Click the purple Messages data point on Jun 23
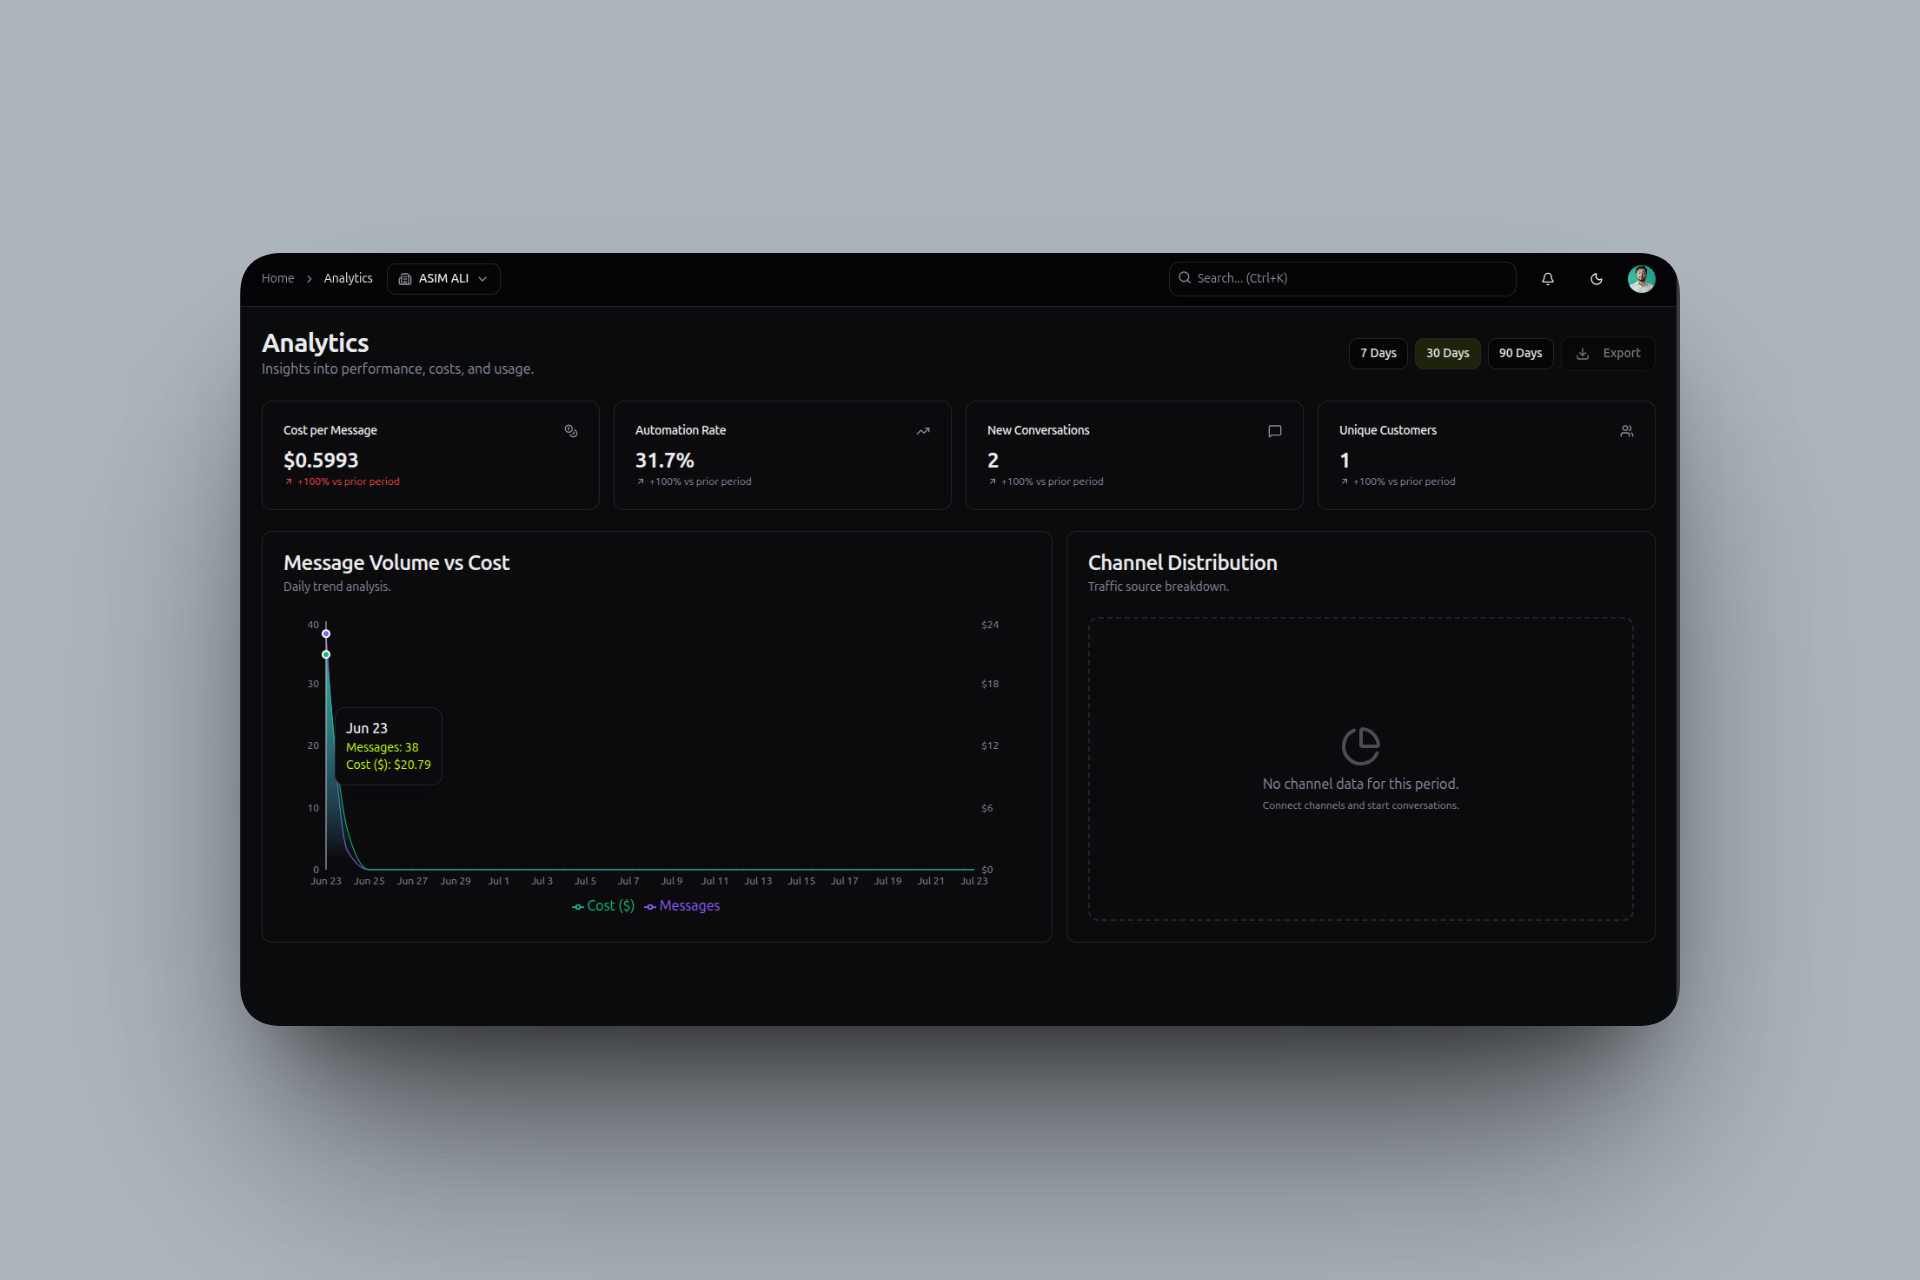This screenshot has width=1920, height=1280. click(326, 634)
